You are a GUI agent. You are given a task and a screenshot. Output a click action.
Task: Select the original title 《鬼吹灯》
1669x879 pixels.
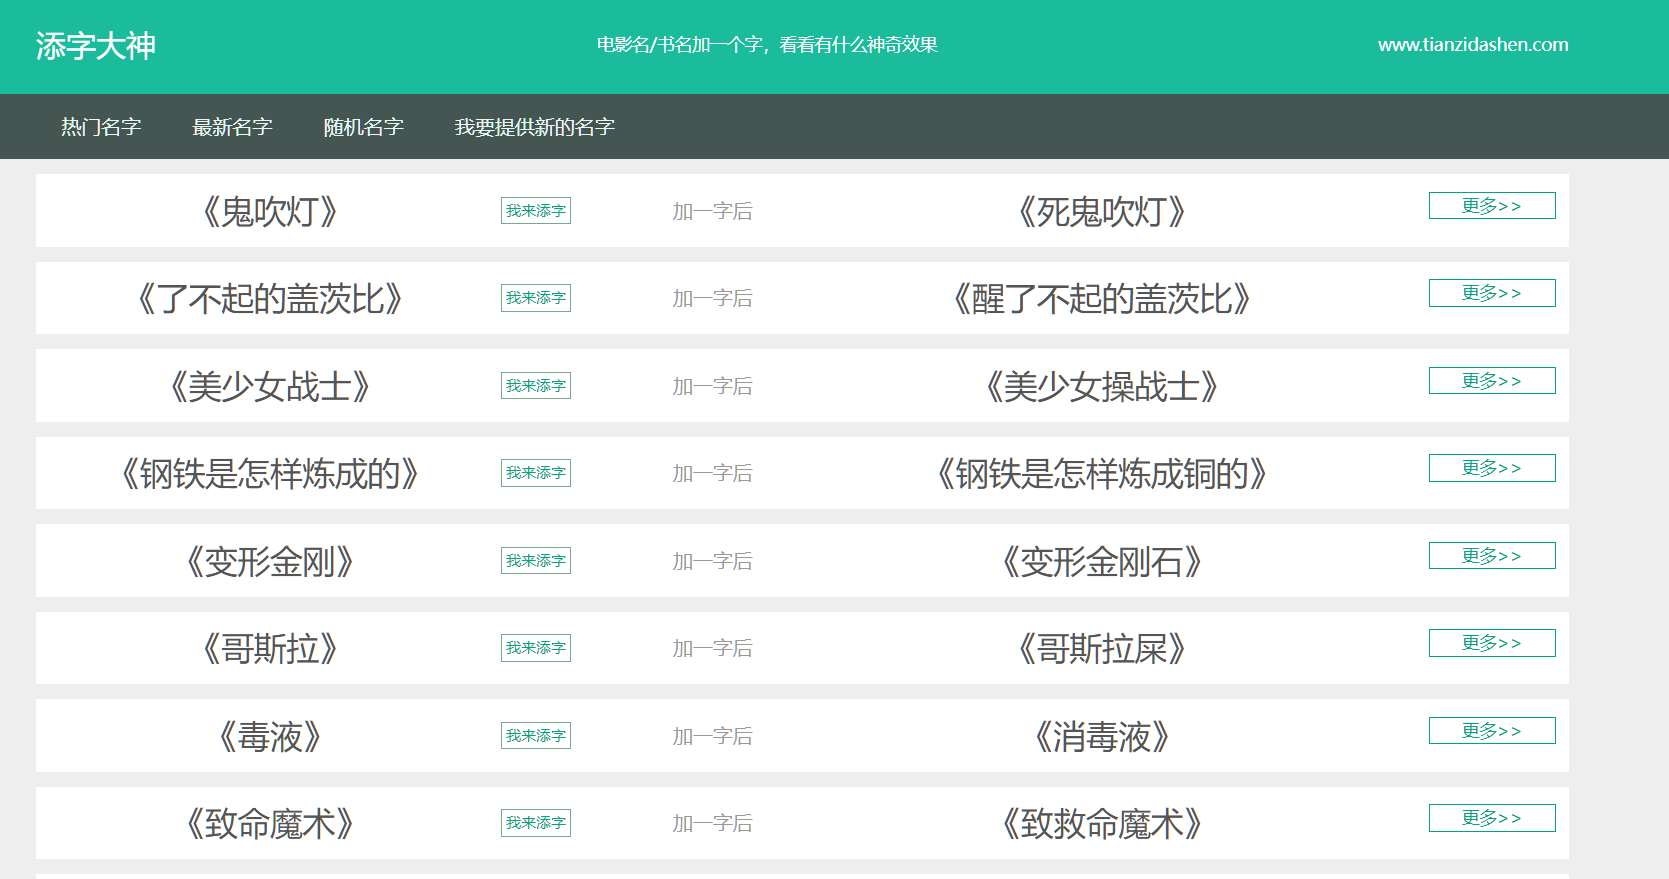point(270,212)
